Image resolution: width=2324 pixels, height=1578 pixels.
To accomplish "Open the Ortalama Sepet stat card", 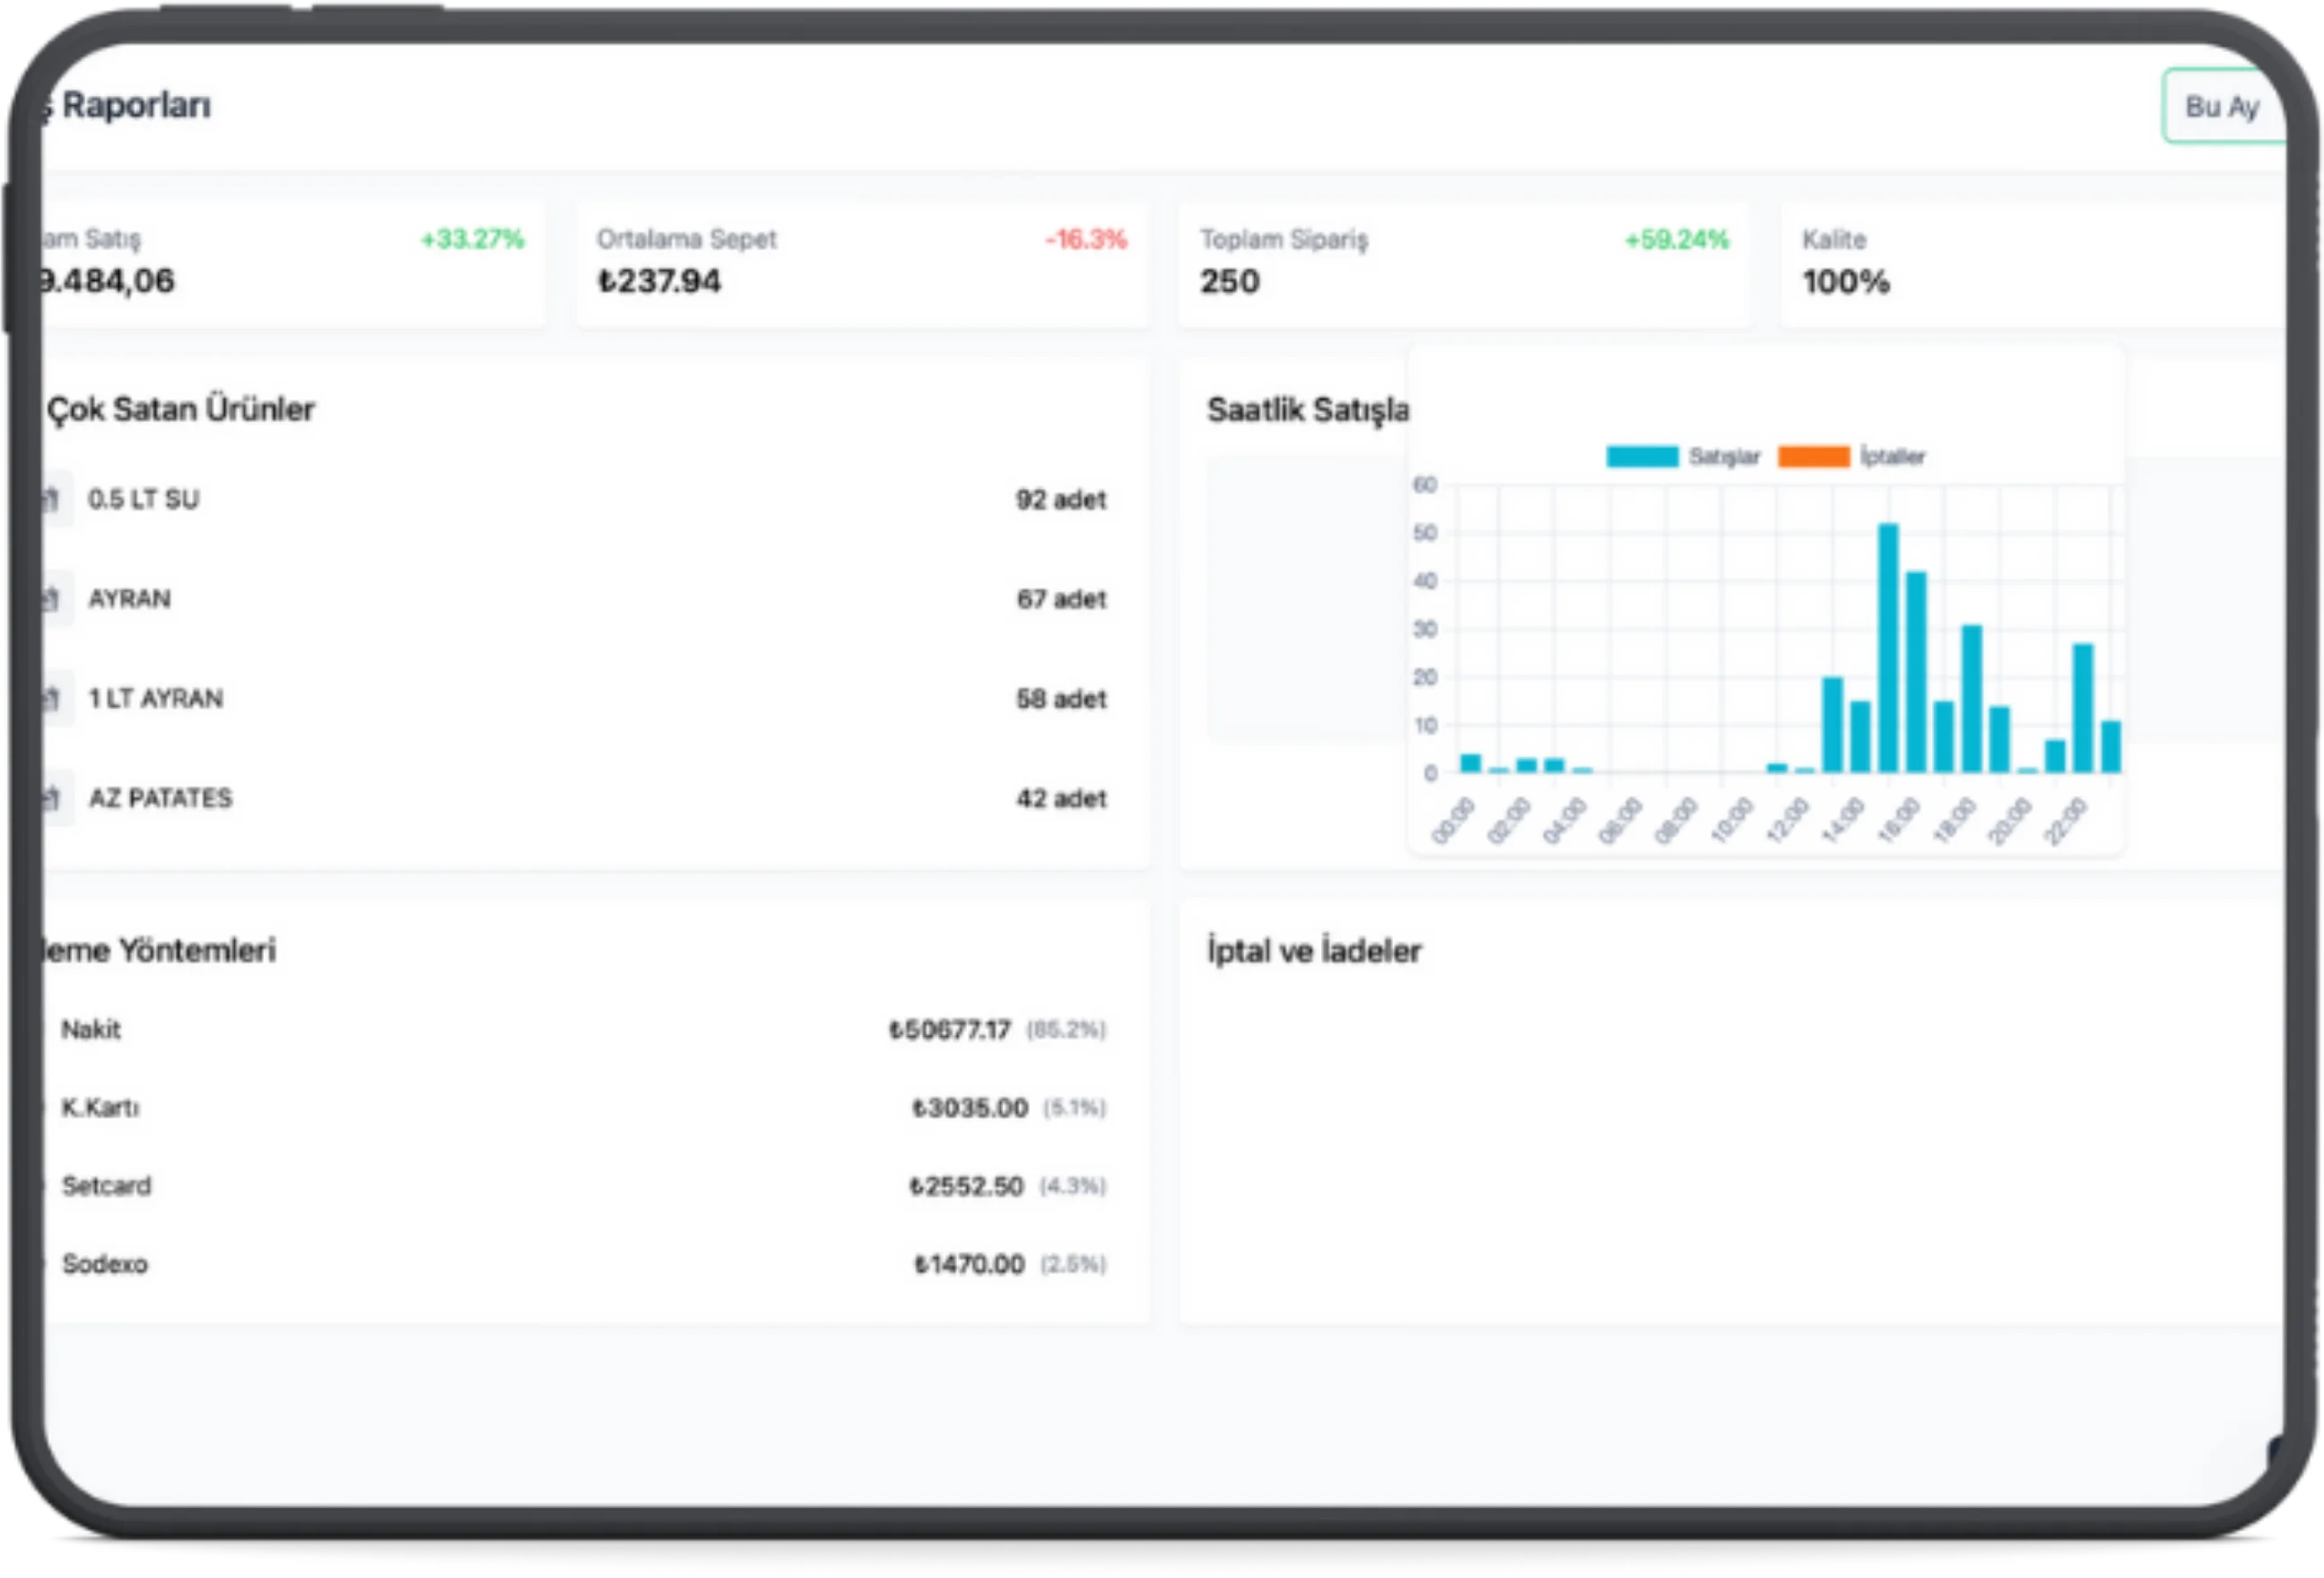I will (861, 264).
